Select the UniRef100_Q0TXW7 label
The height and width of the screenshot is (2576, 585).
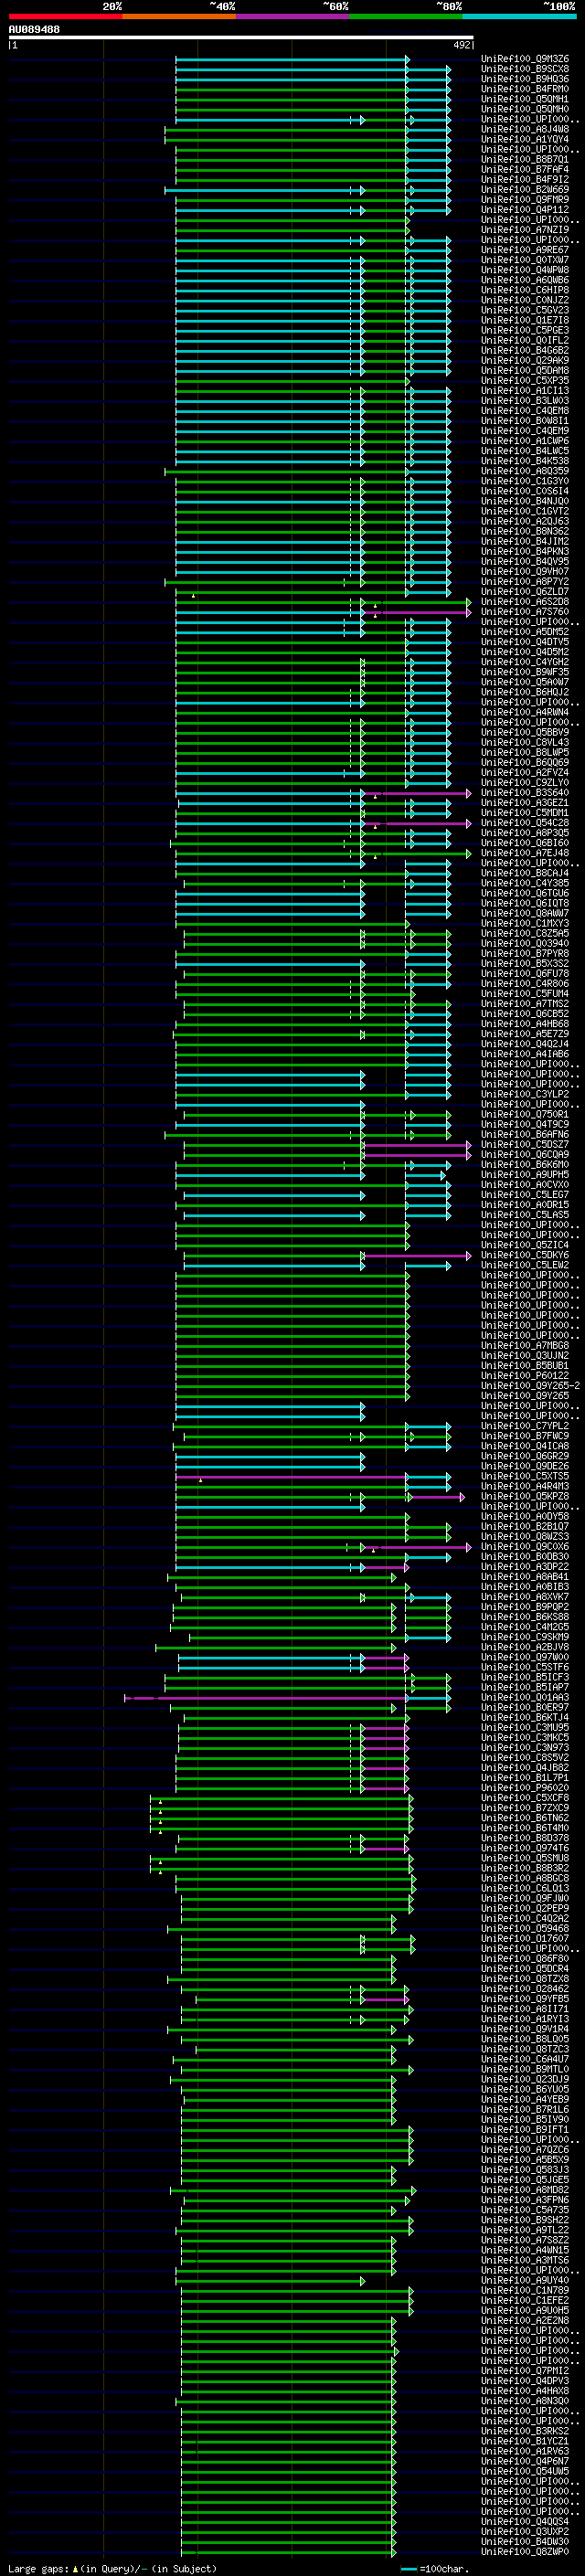[x=525, y=260]
